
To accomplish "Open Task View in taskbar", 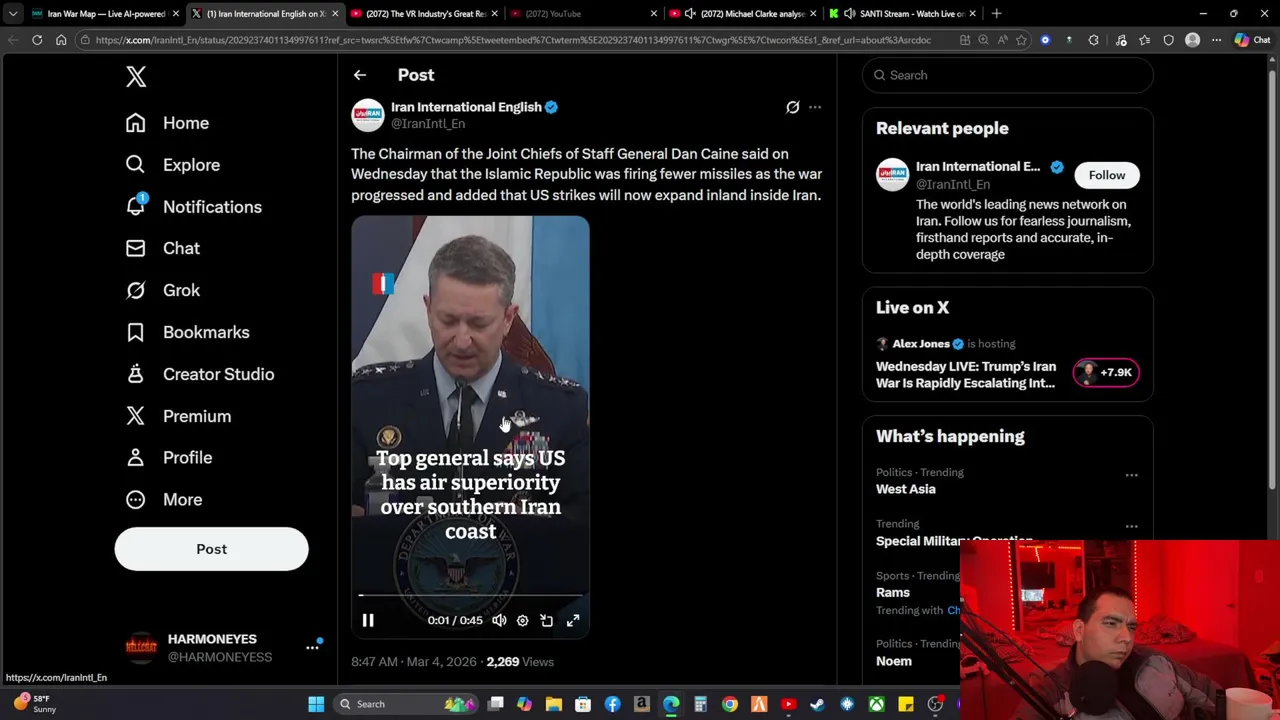I will tap(496, 704).
